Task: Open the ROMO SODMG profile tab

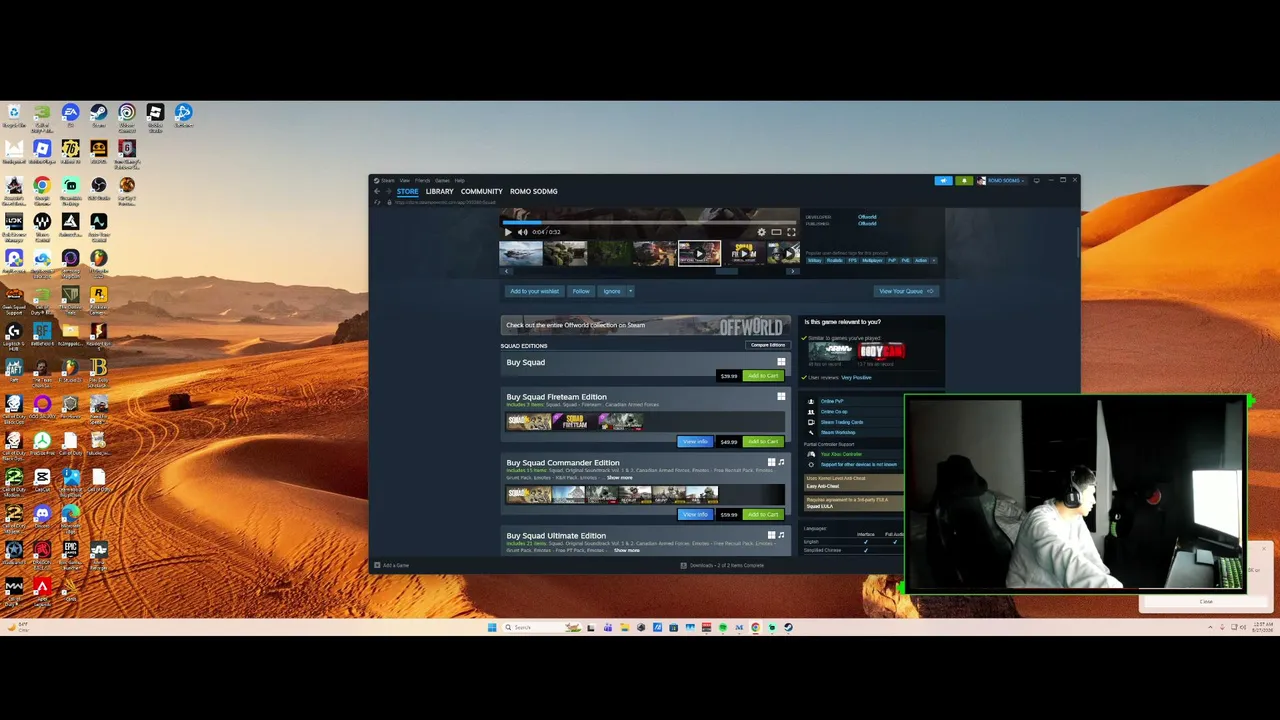Action: [x=533, y=191]
